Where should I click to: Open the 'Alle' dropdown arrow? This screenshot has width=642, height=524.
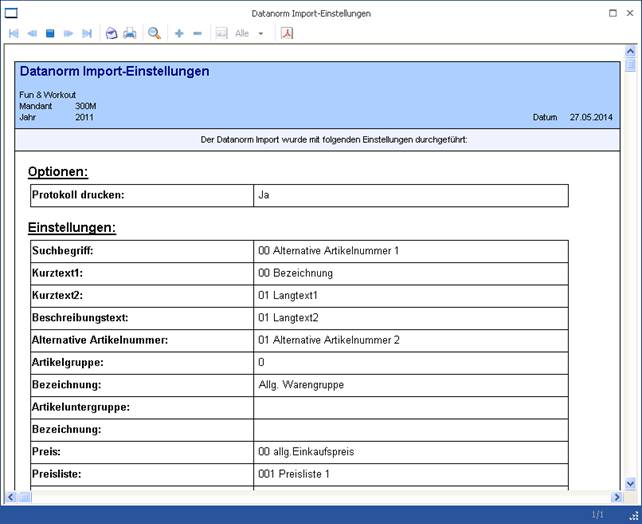click(x=261, y=33)
